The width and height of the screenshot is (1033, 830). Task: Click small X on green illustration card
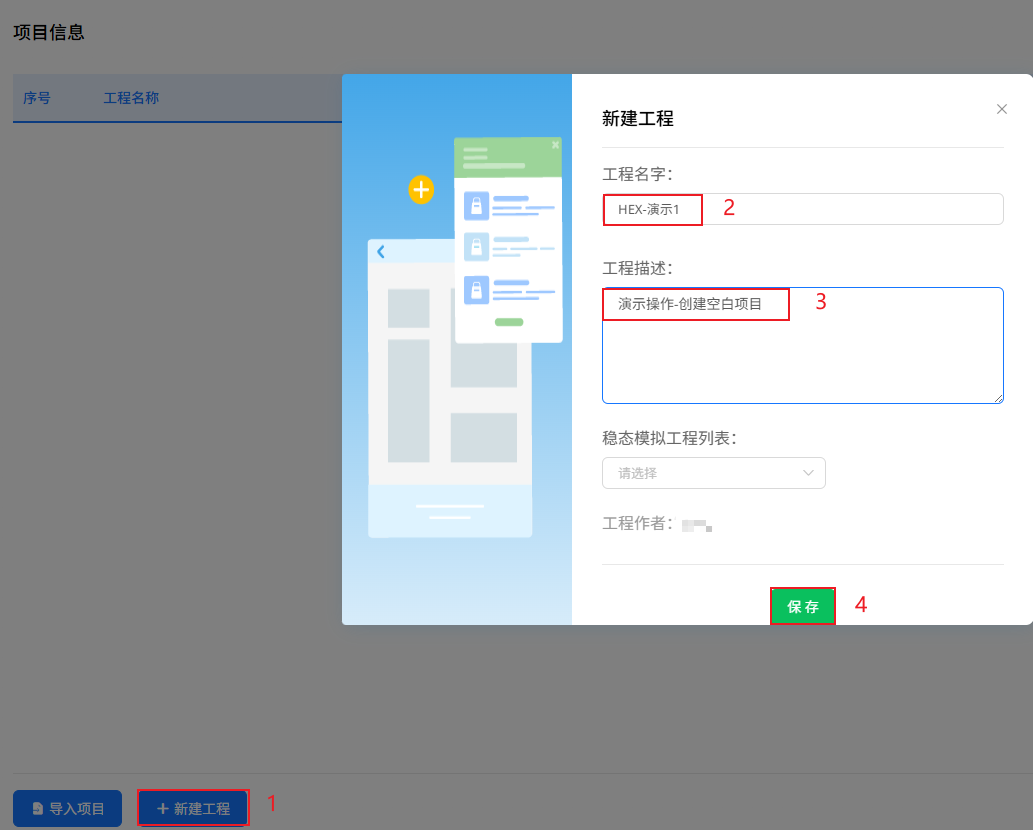coord(555,145)
